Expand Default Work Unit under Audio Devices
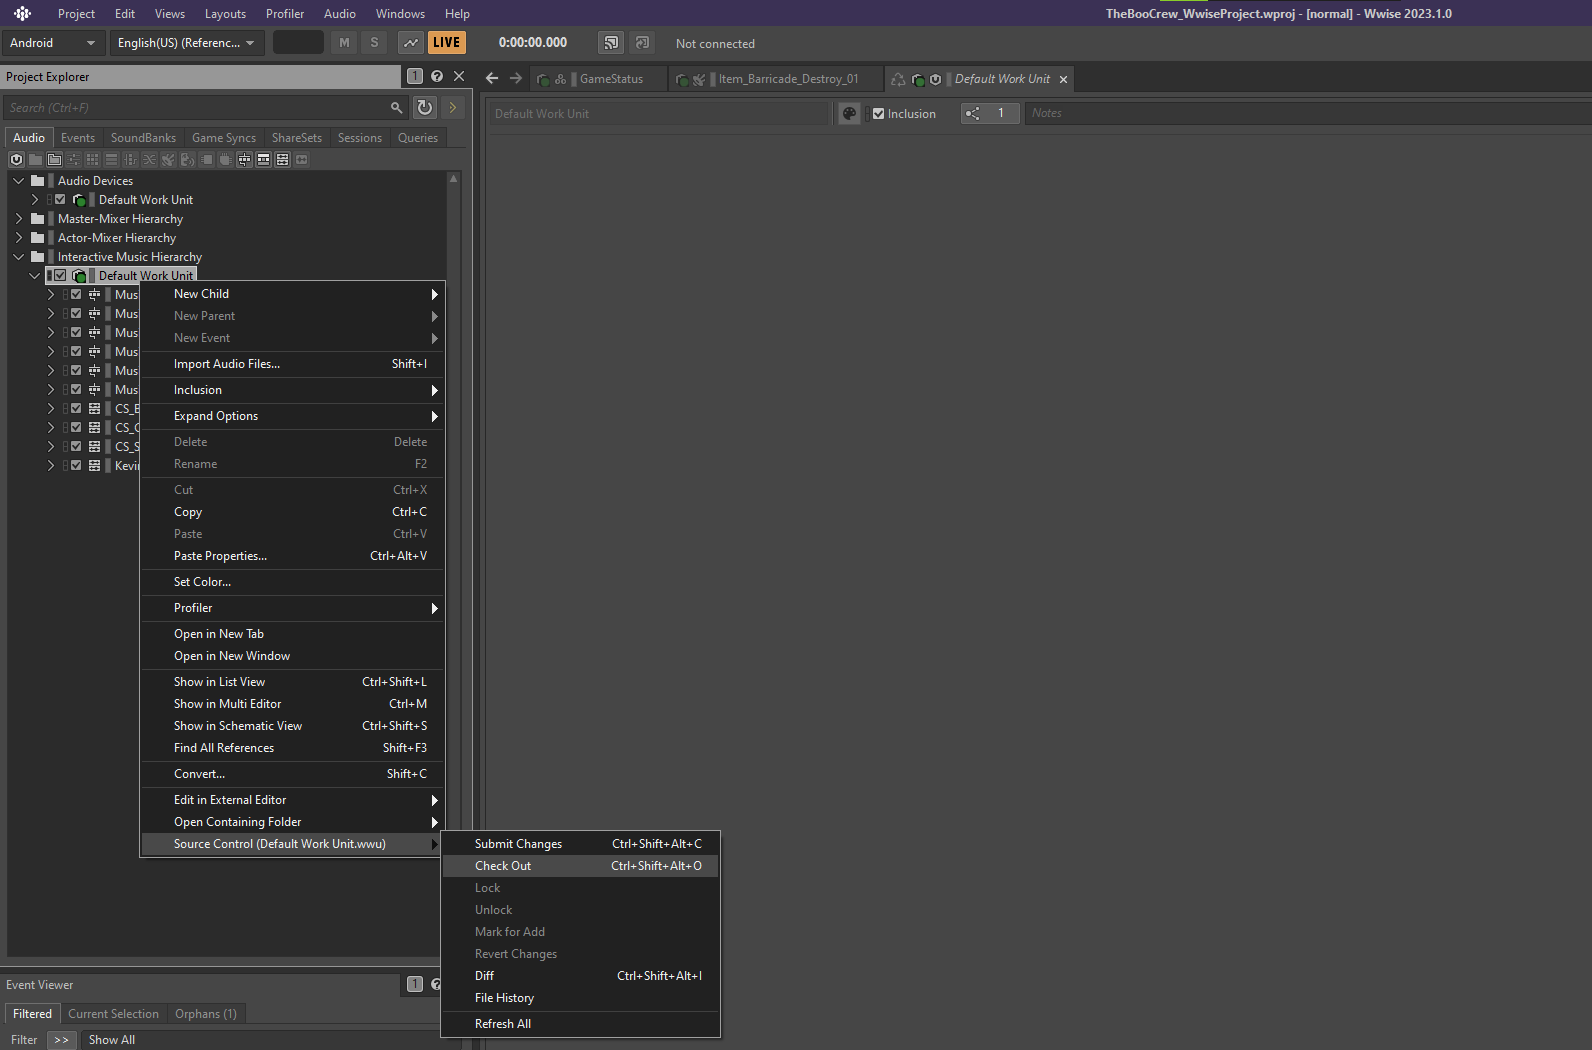The width and height of the screenshot is (1592, 1050). (35, 200)
